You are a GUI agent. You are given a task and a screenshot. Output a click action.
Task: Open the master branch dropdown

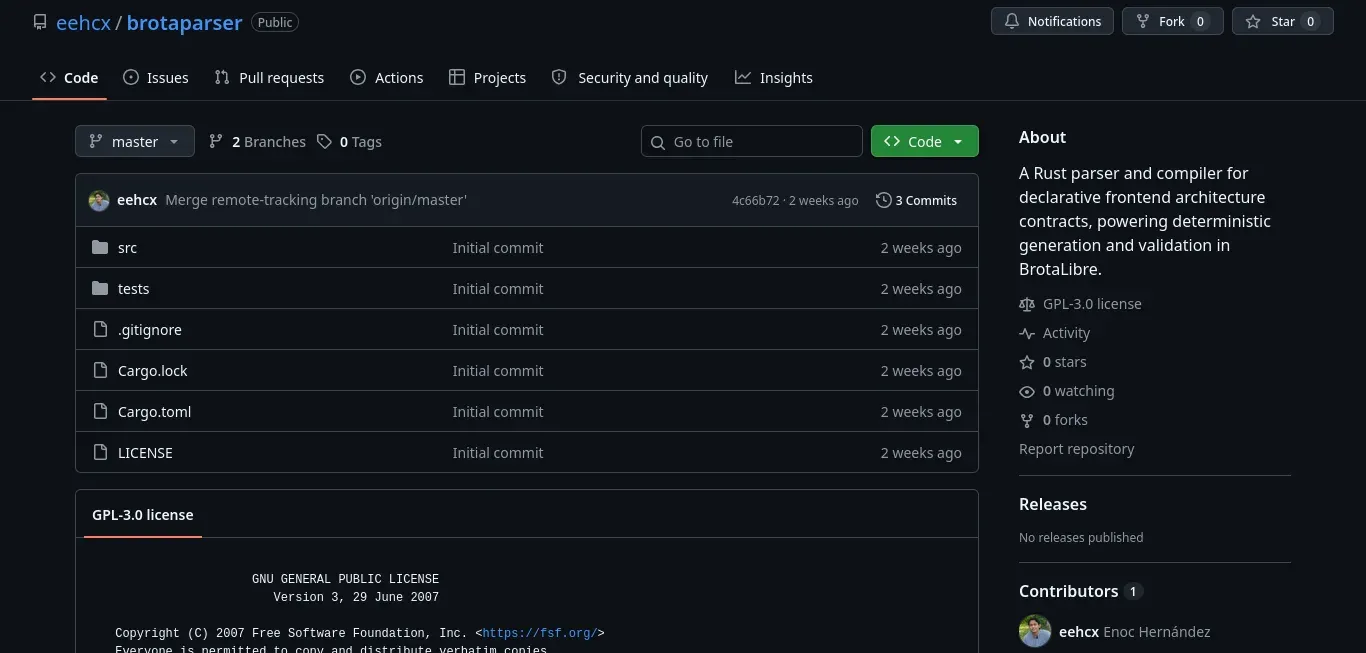click(134, 141)
